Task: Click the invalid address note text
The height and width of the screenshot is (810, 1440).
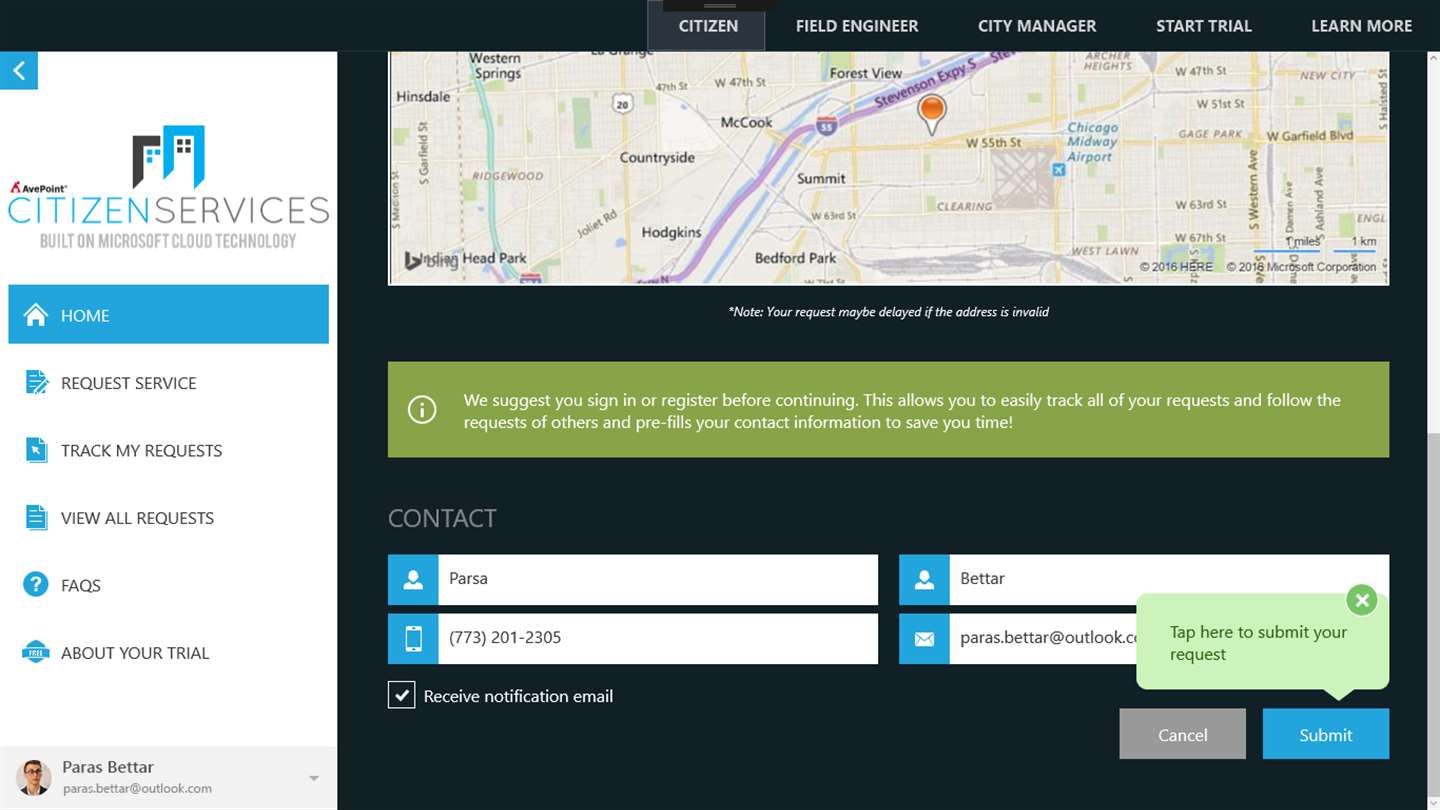Action: 888,312
